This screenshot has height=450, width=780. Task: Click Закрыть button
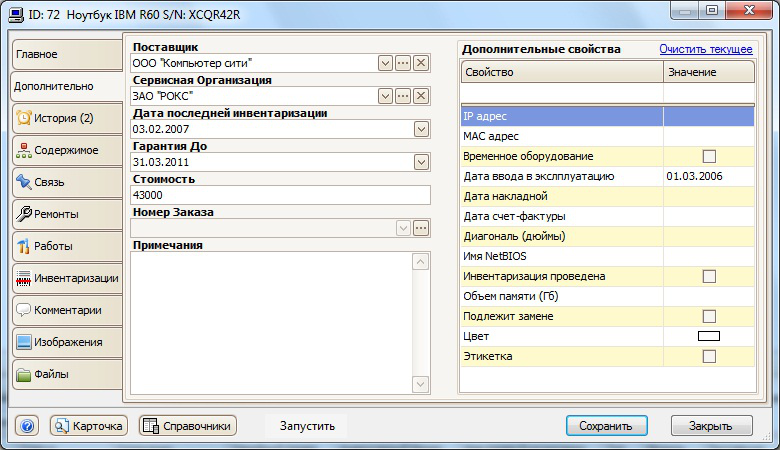711,426
